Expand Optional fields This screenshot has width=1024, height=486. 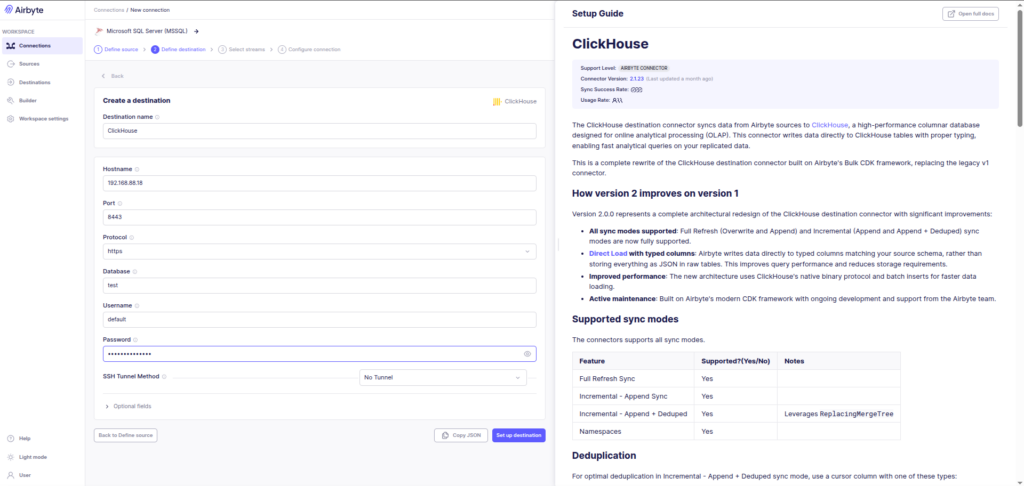point(128,406)
